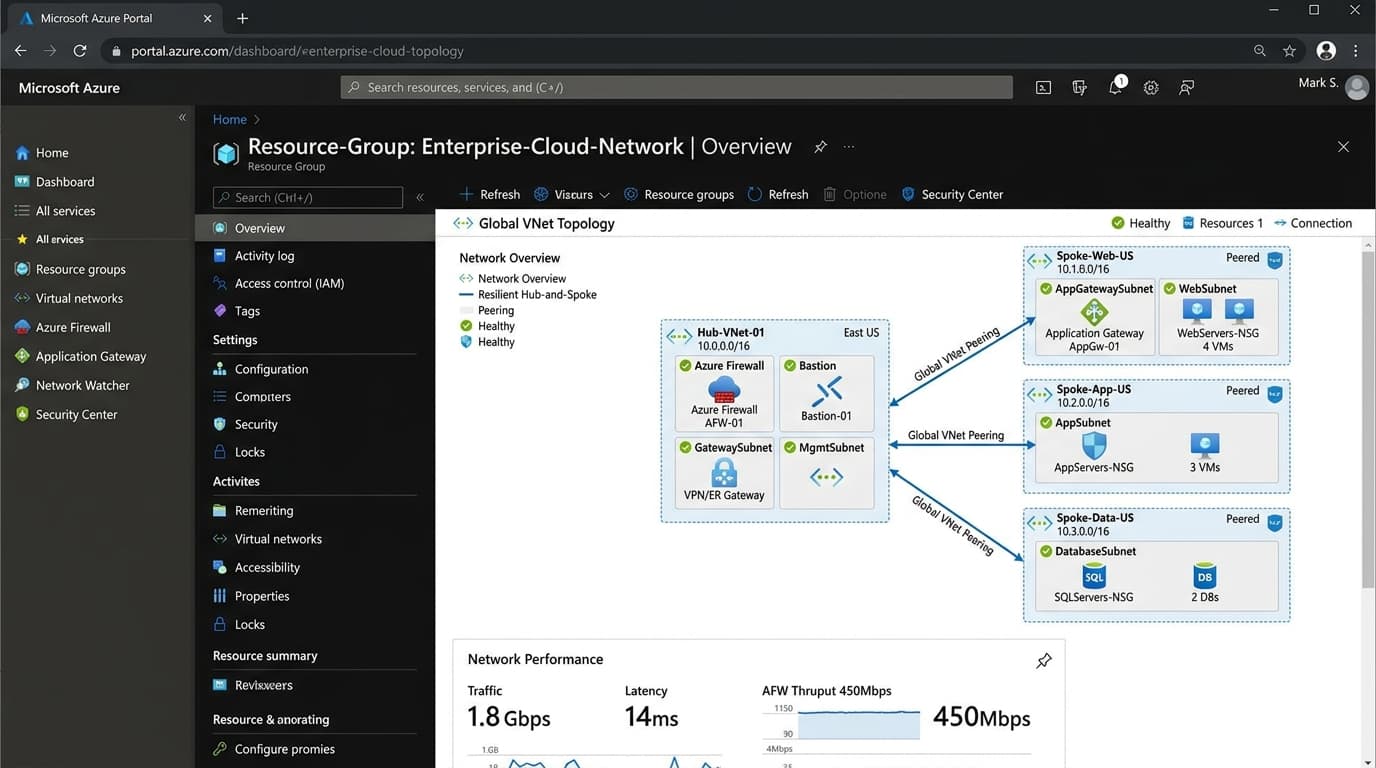
Task: Select the VPN/ER Gateway lock icon
Action: (724, 472)
